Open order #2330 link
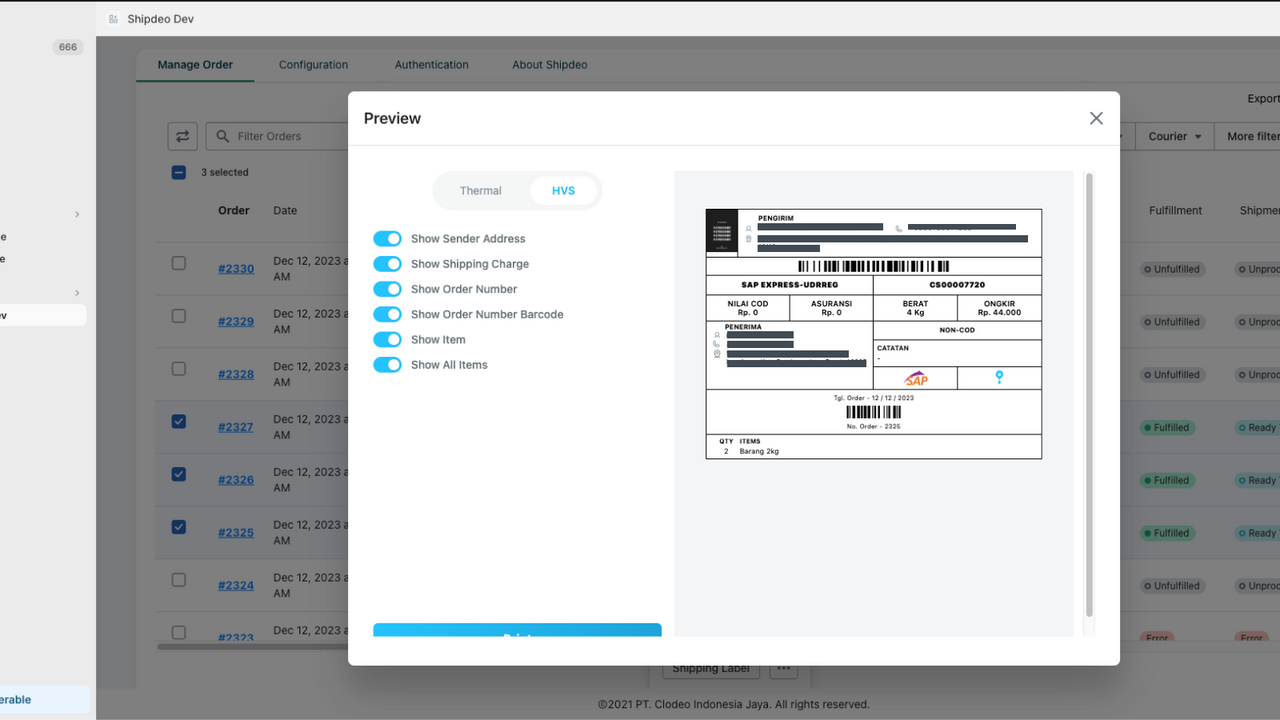The image size is (1280, 720). (x=236, y=269)
